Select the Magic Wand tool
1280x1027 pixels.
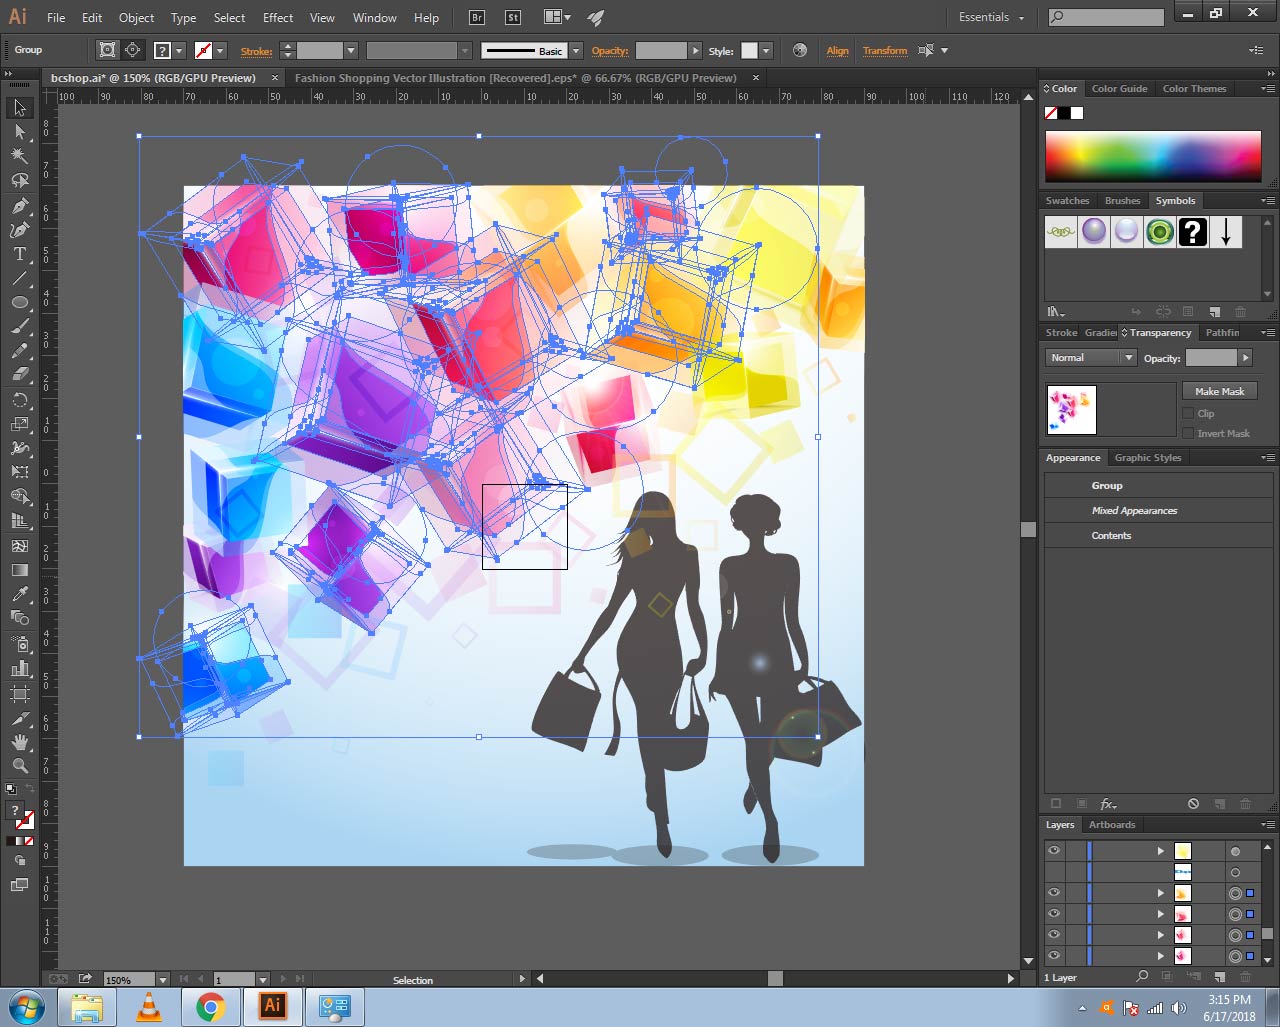(x=19, y=156)
